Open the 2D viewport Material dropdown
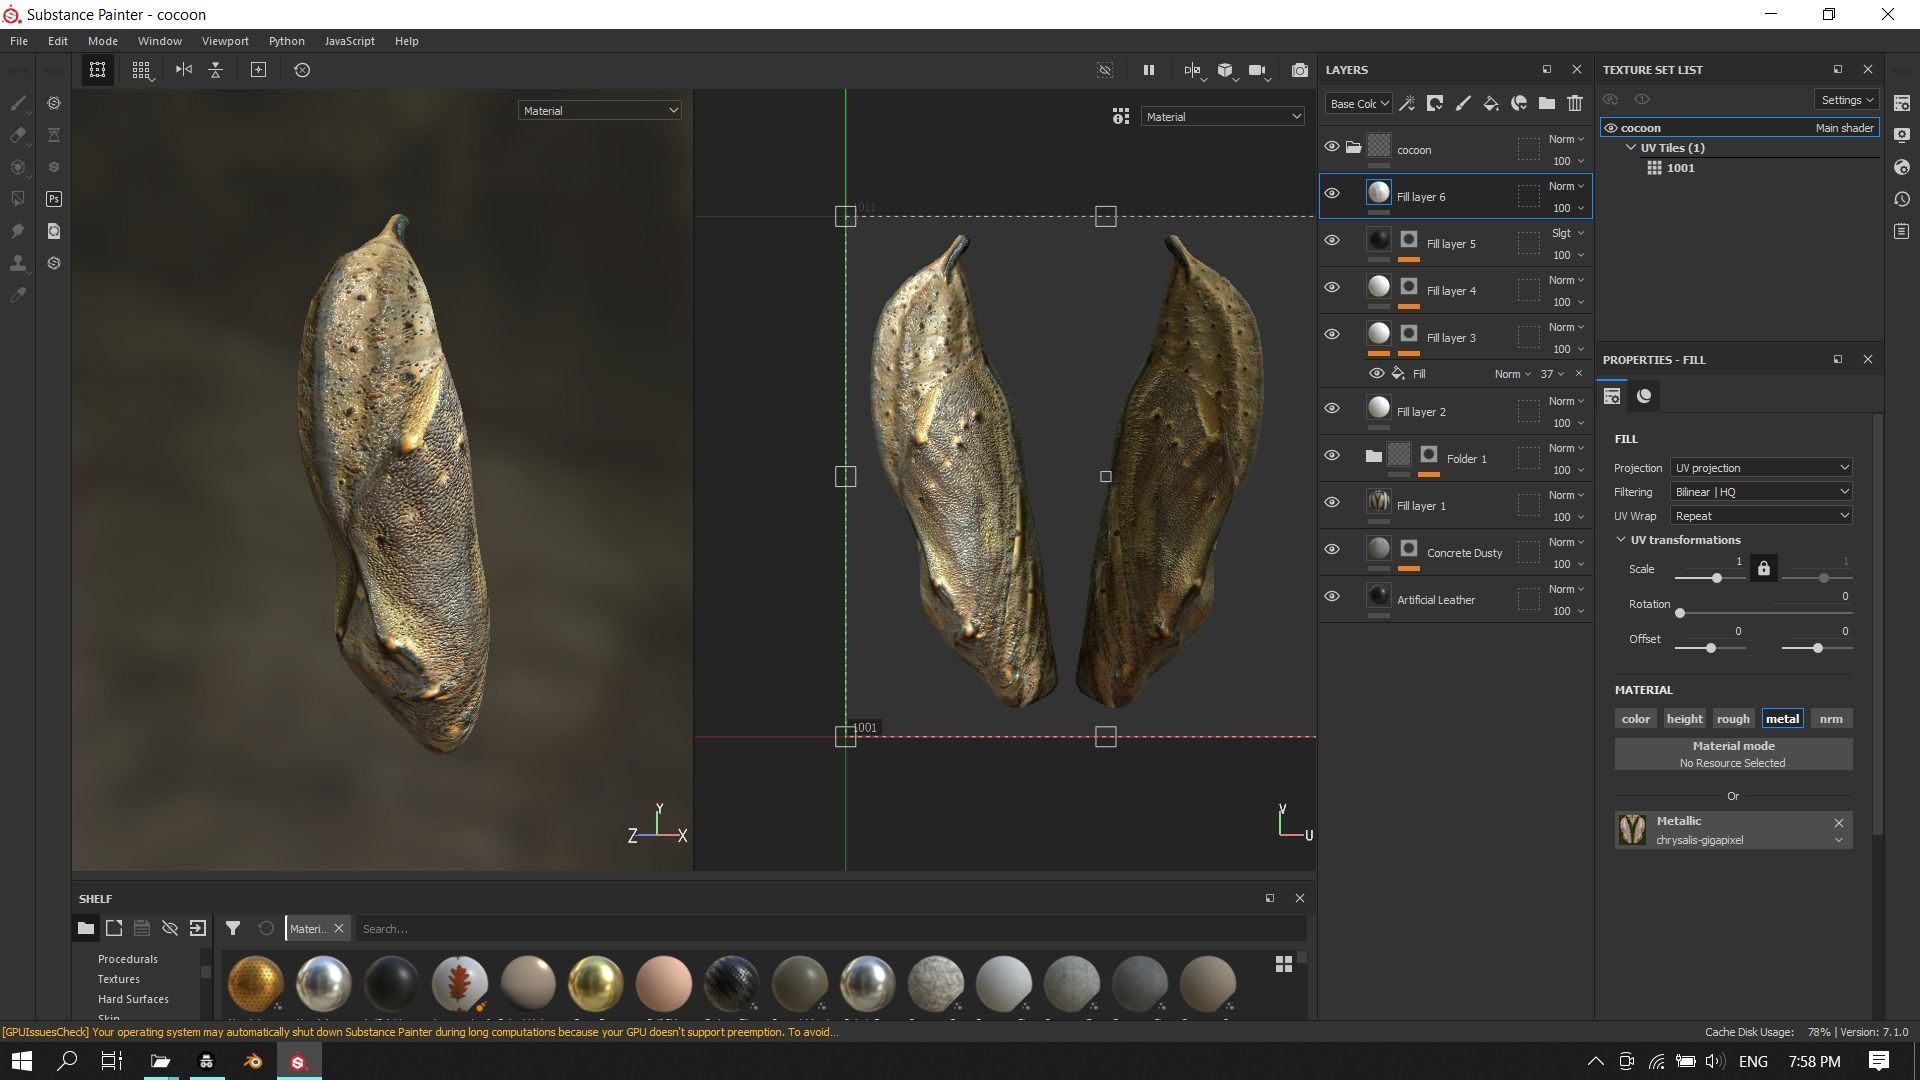Viewport: 1920px width, 1080px height. 1223,117
